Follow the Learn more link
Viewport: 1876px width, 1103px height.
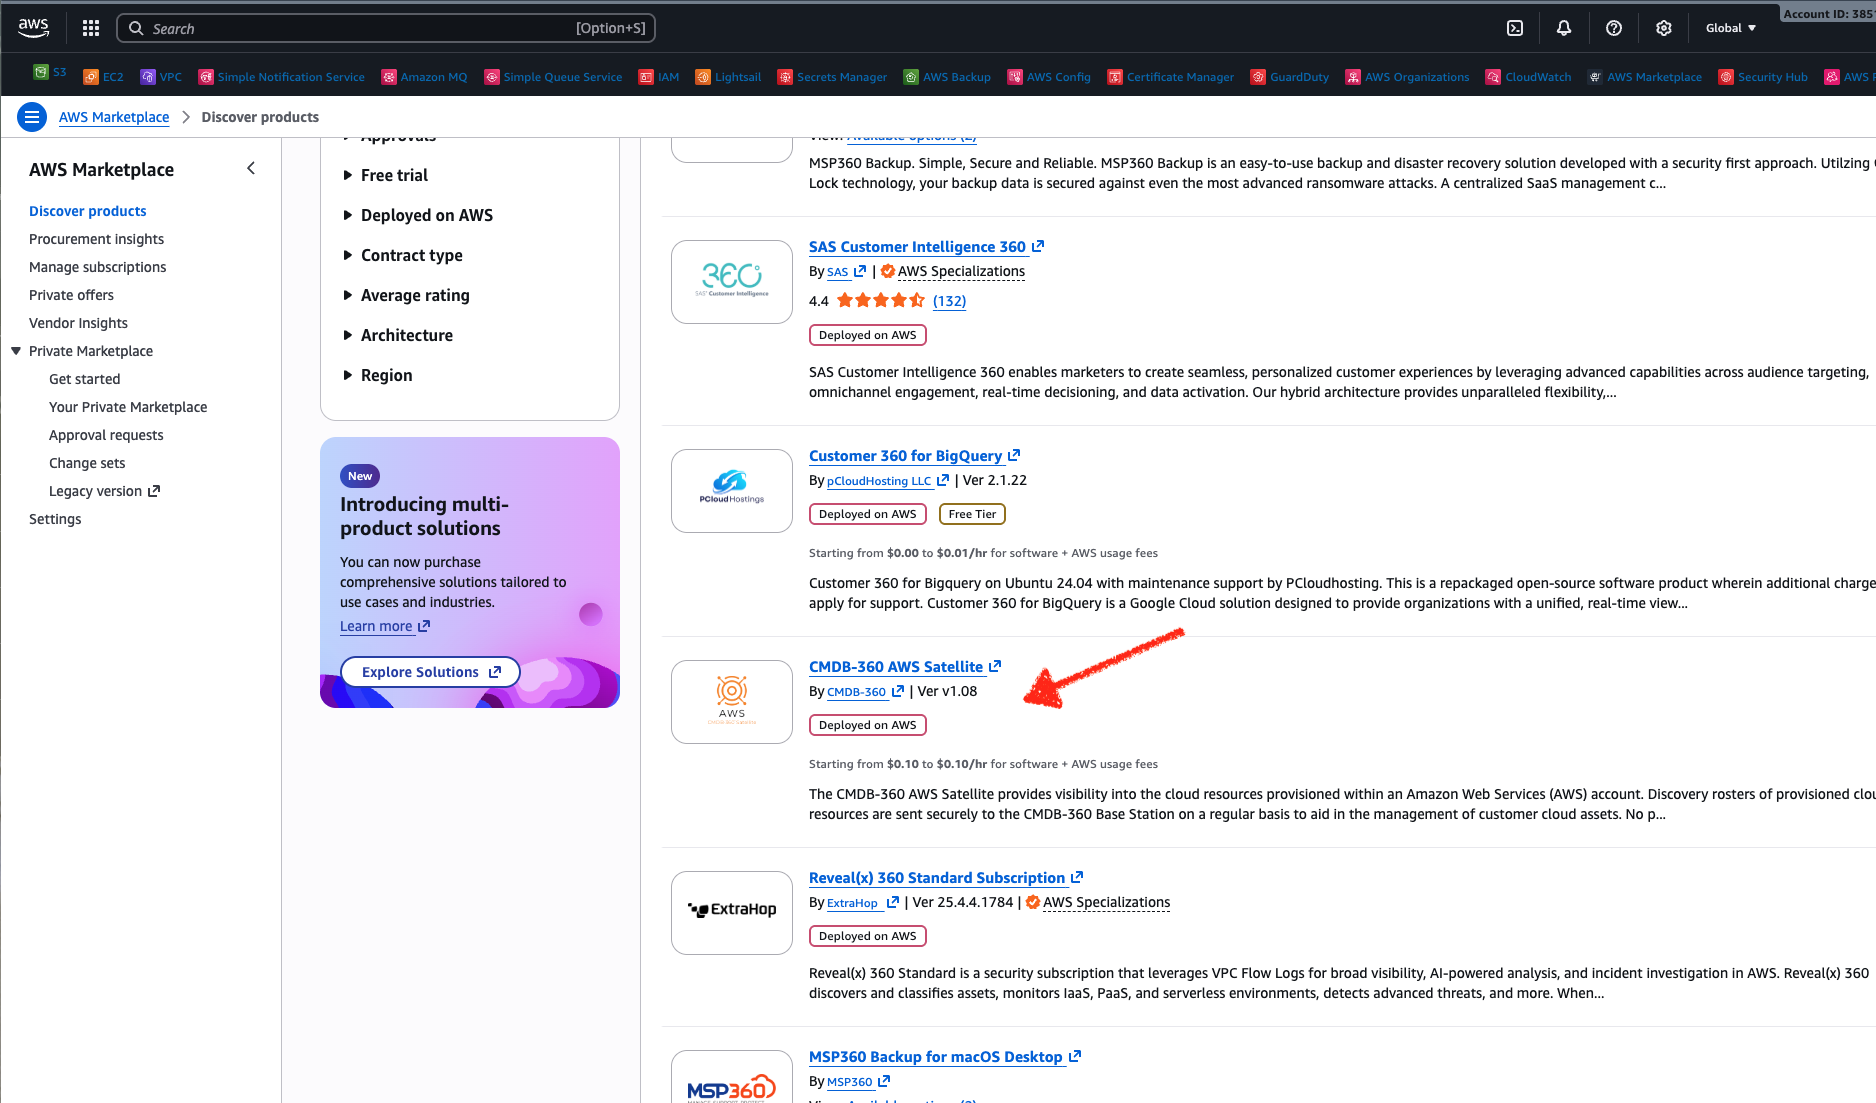pyautogui.click(x=384, y=626)
